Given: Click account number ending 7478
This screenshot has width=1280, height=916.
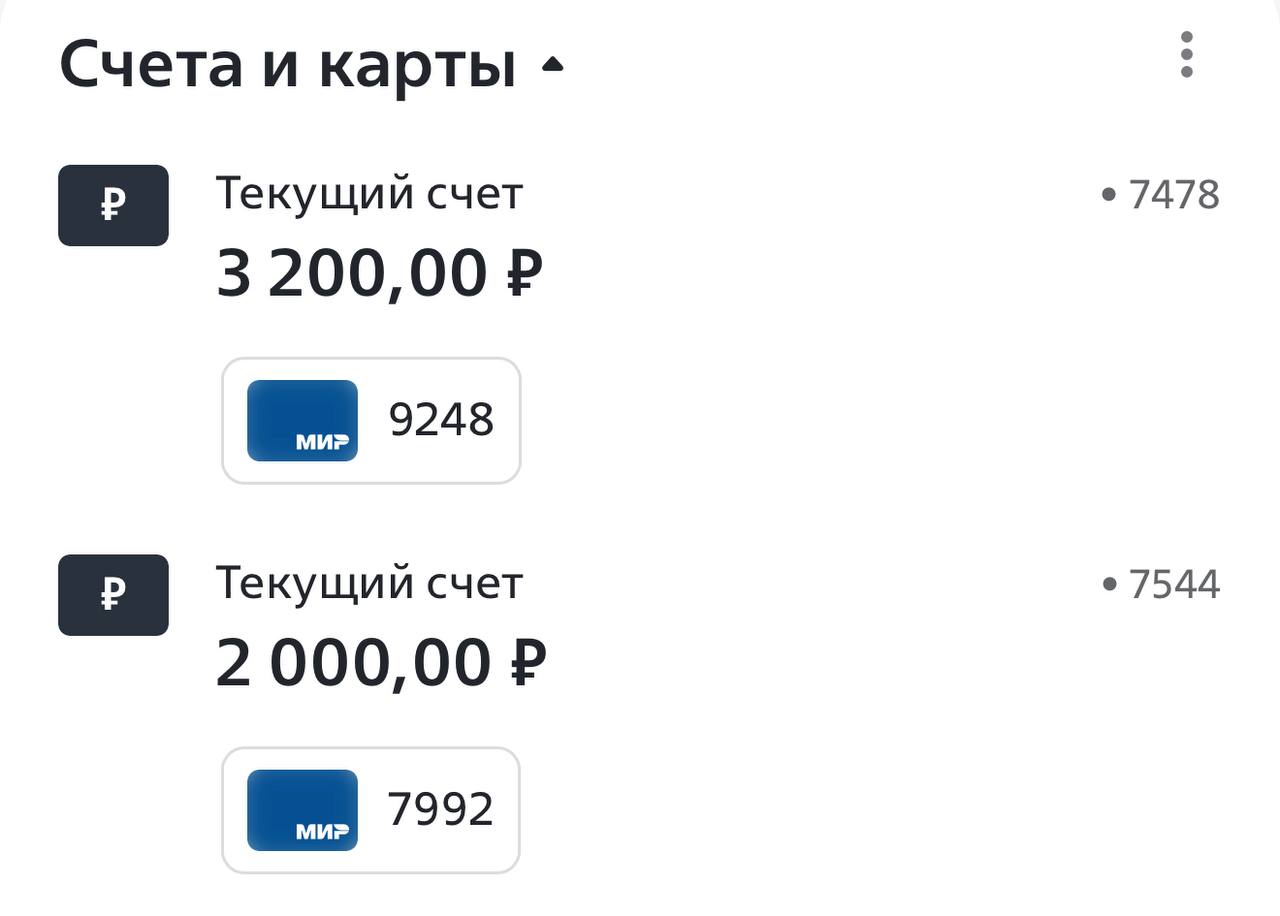Looking at the screenshot, I should point(1174,195).
